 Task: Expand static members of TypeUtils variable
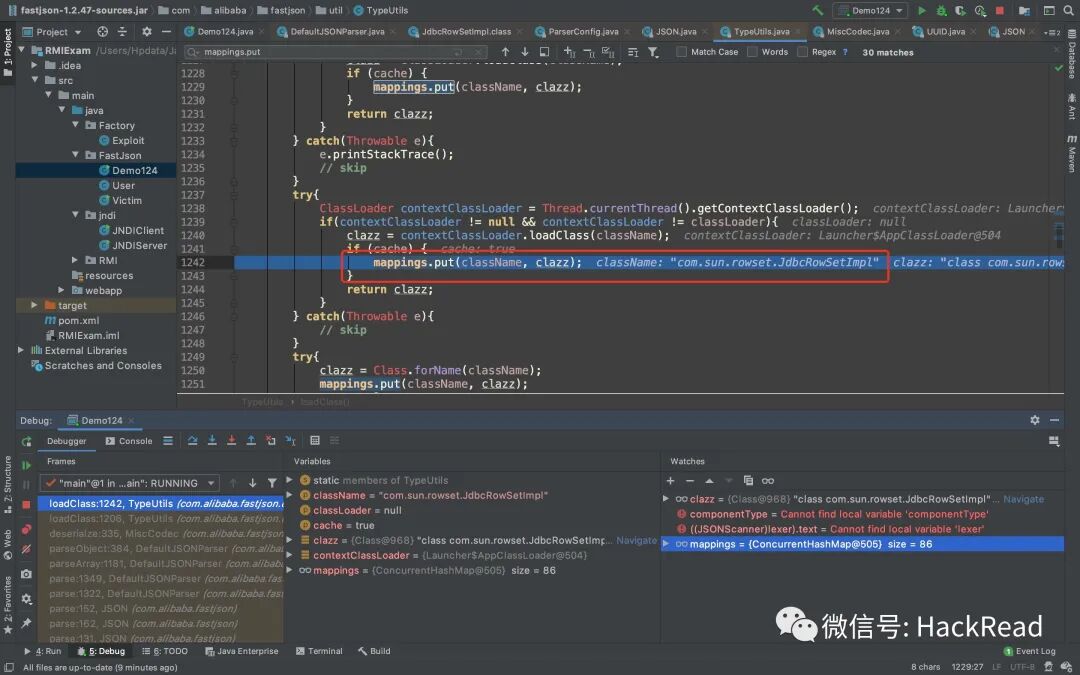290,480
